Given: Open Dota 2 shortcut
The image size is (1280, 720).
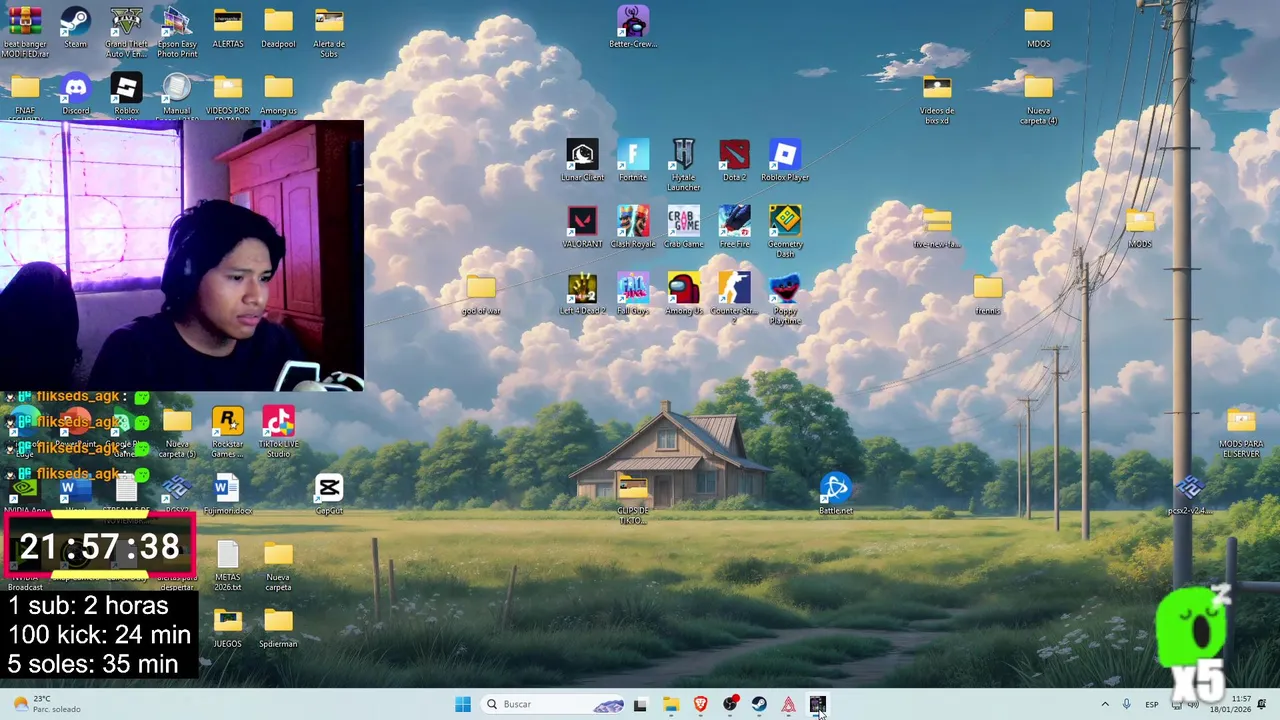Looking at the screenshot, I should pos(734,161).
